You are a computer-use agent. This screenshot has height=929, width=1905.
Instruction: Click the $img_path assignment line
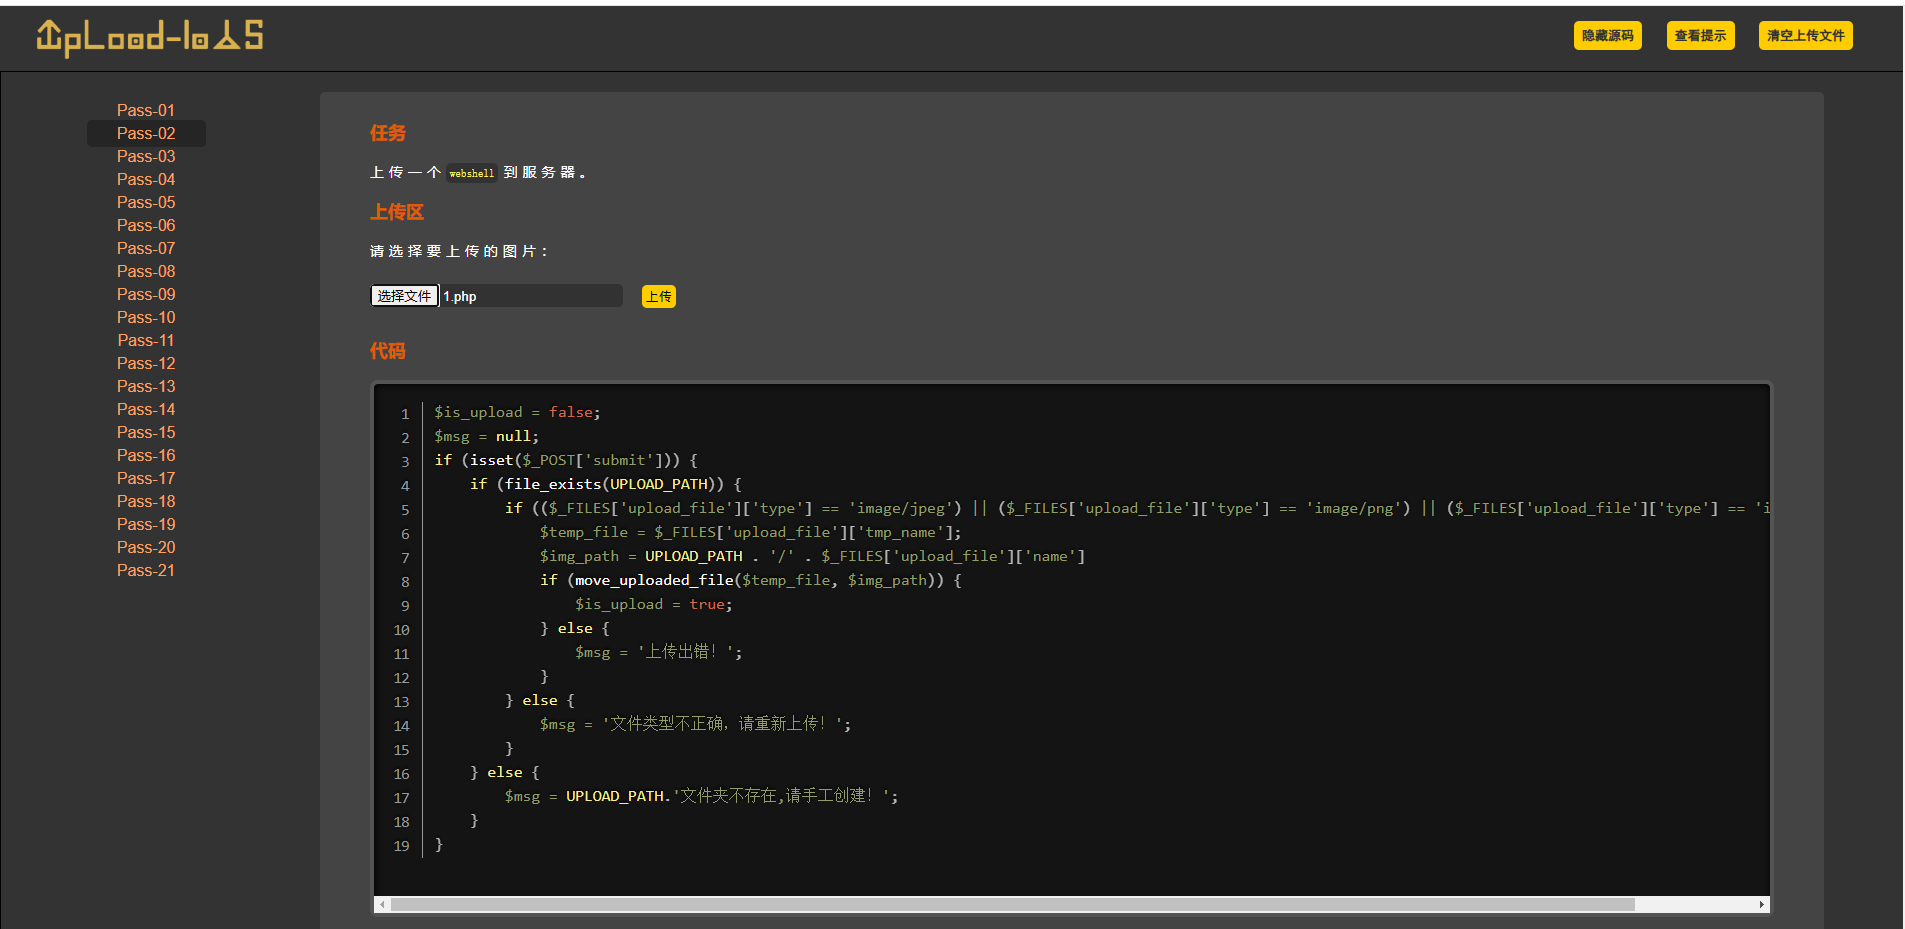(812, 556)
